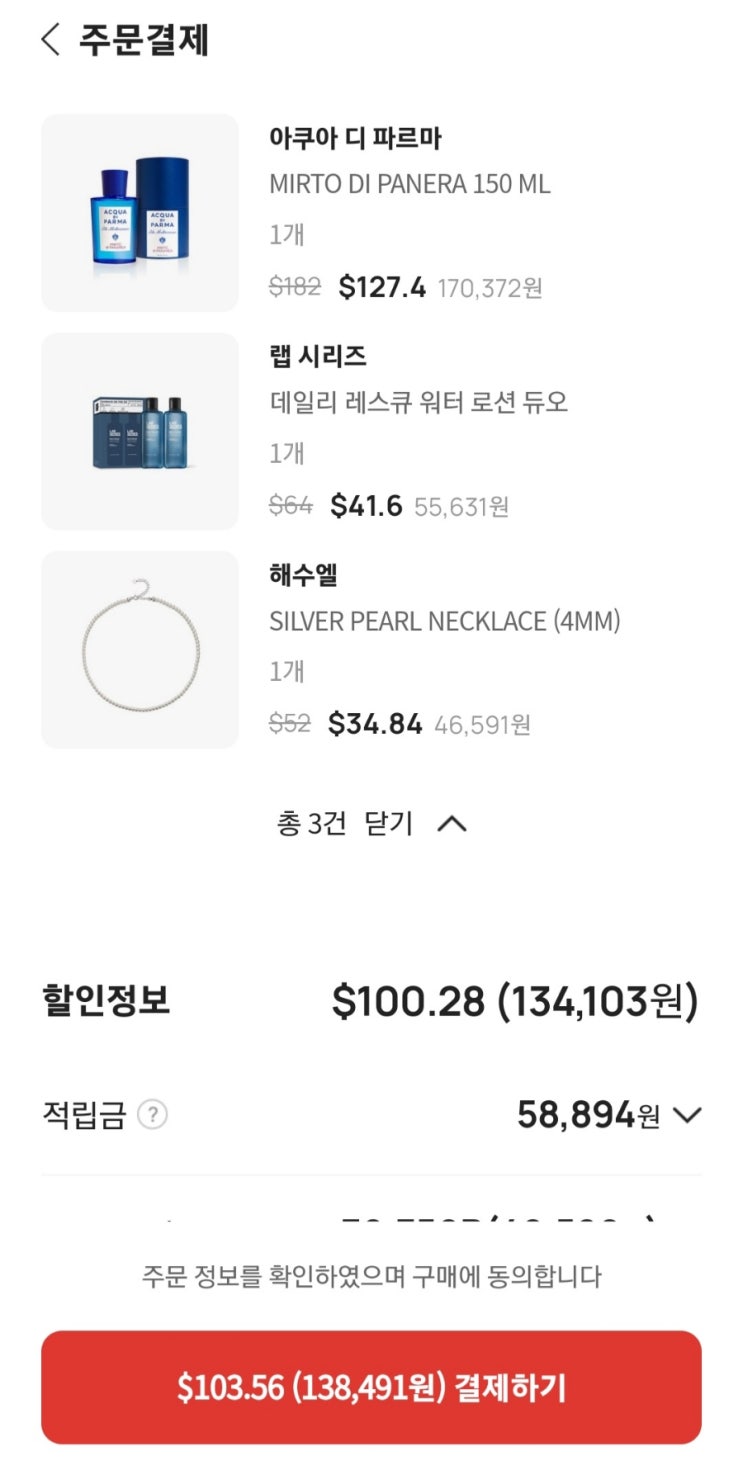Tap the silver pearl necklace thumbnail

[x=140, y=649]
